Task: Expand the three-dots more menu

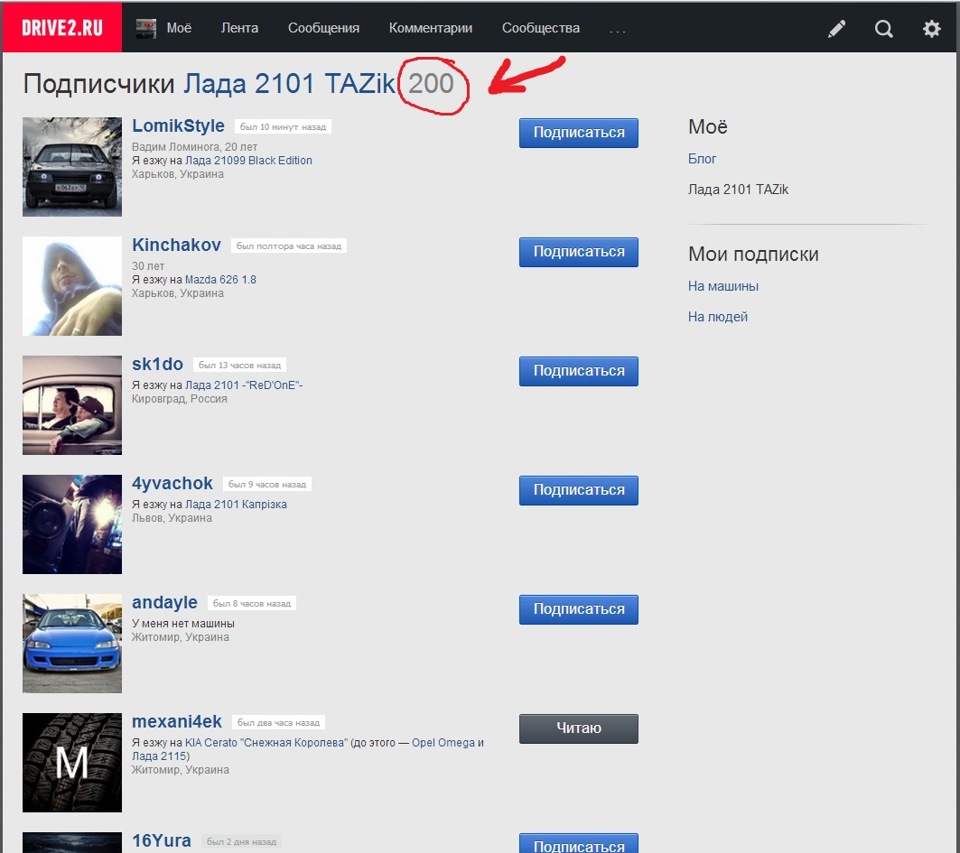Action: [618, 29]
